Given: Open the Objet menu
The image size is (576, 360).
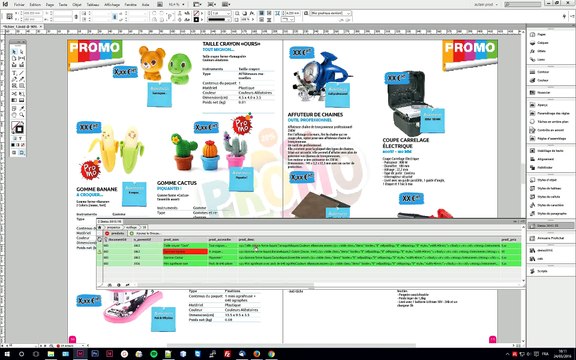Looking at the screenshot, I should point(77,5).
